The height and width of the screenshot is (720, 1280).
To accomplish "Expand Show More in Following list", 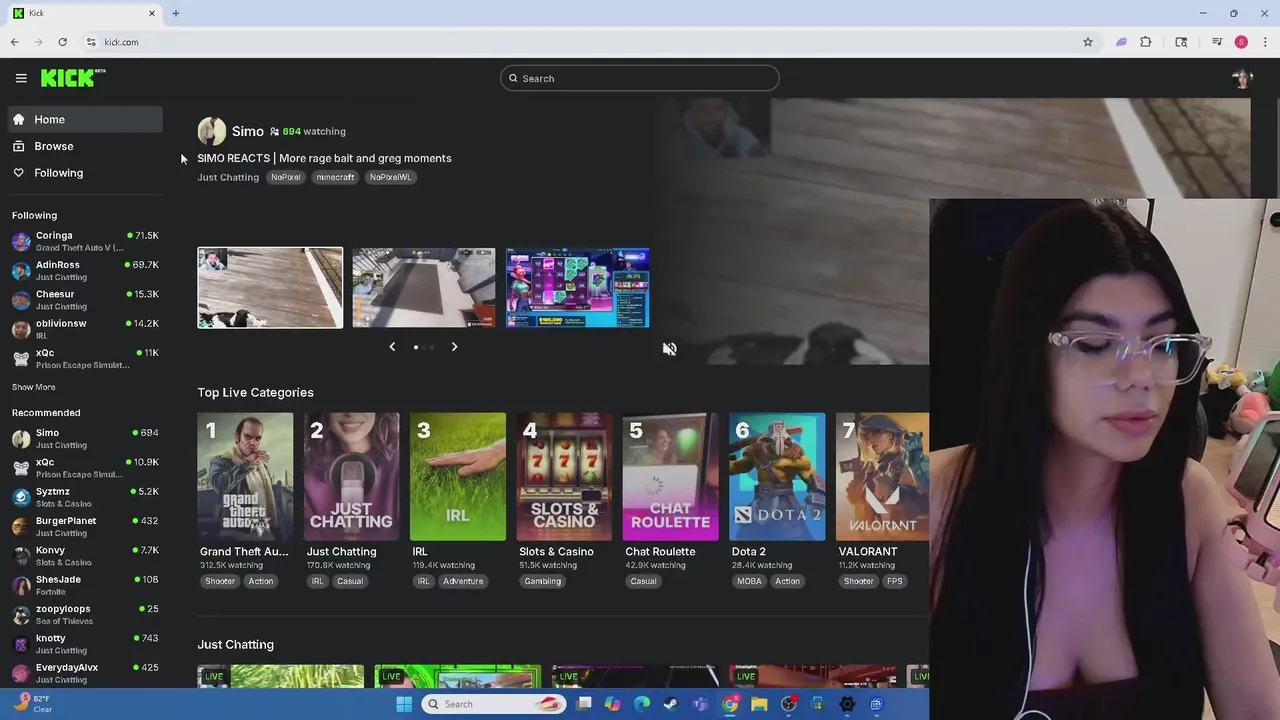I will tap(34, 387).
